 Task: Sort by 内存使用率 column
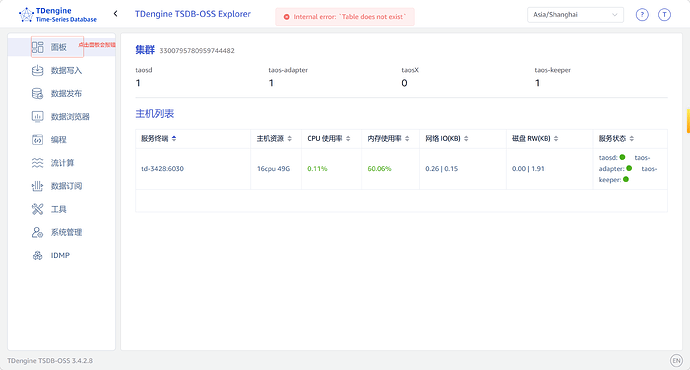pyautogui.click(x=407, y=139)
